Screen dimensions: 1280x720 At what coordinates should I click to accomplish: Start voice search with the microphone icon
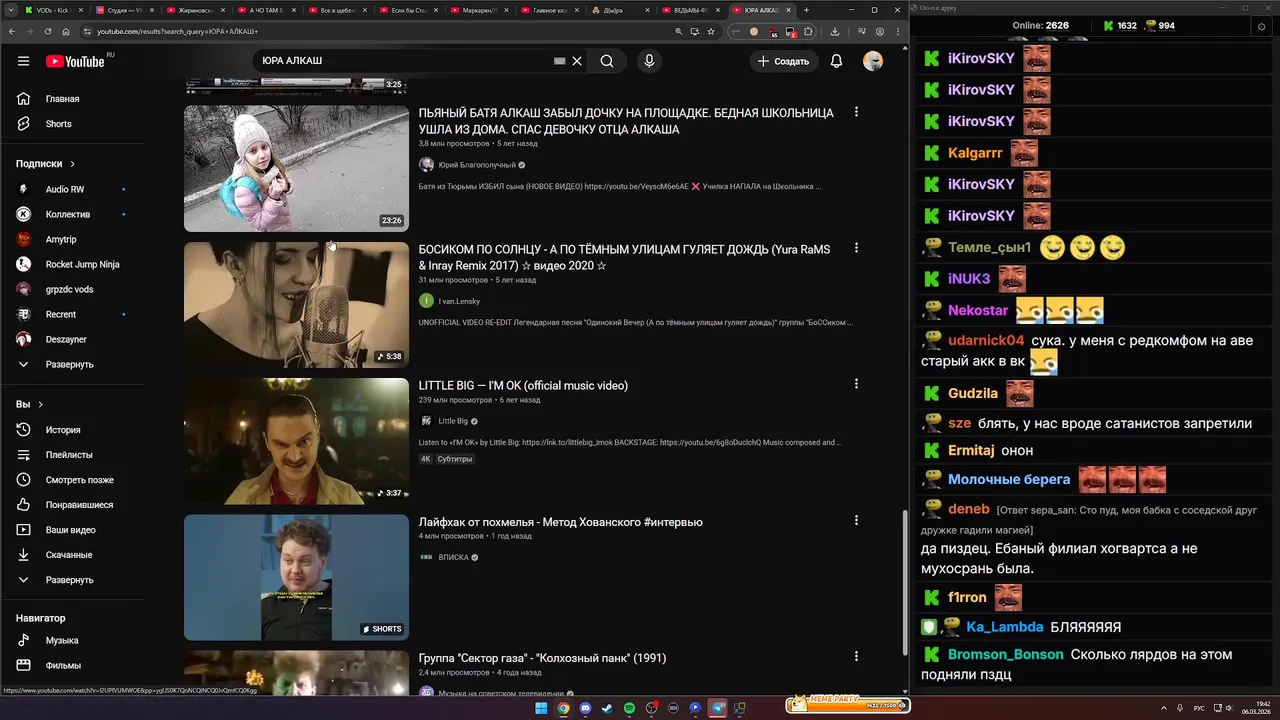[649, 61]
